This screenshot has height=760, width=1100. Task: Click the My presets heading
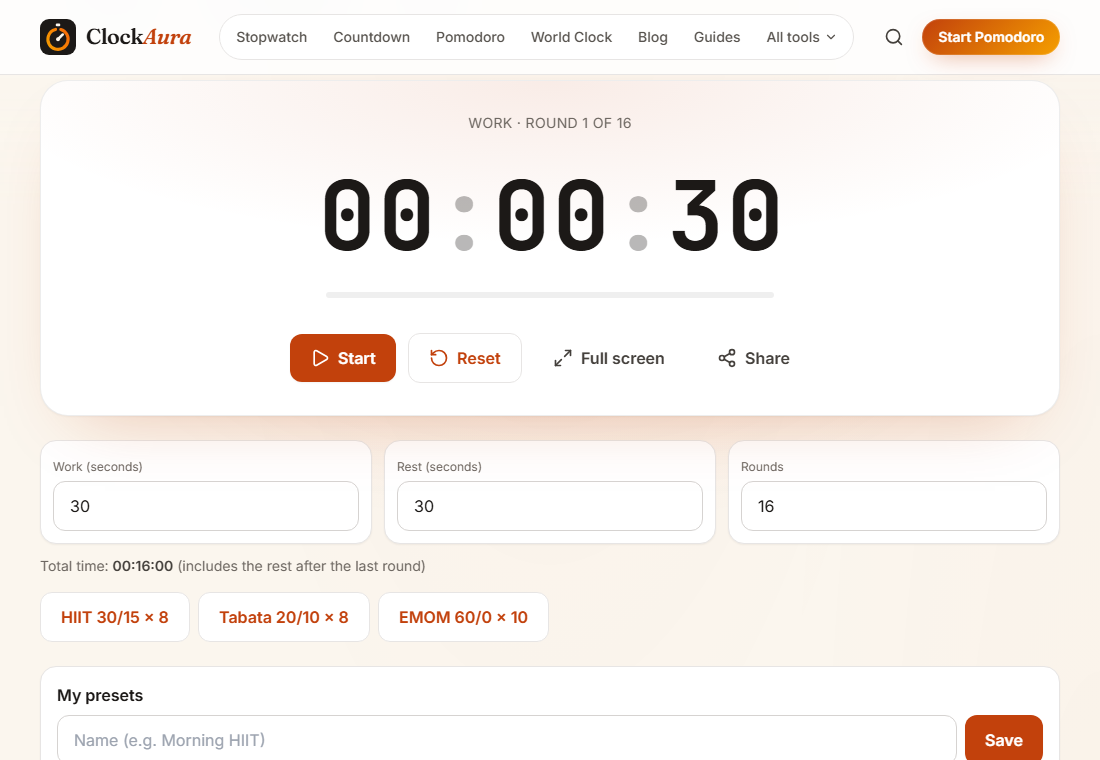pyautogui.click(x=100, y=695)
